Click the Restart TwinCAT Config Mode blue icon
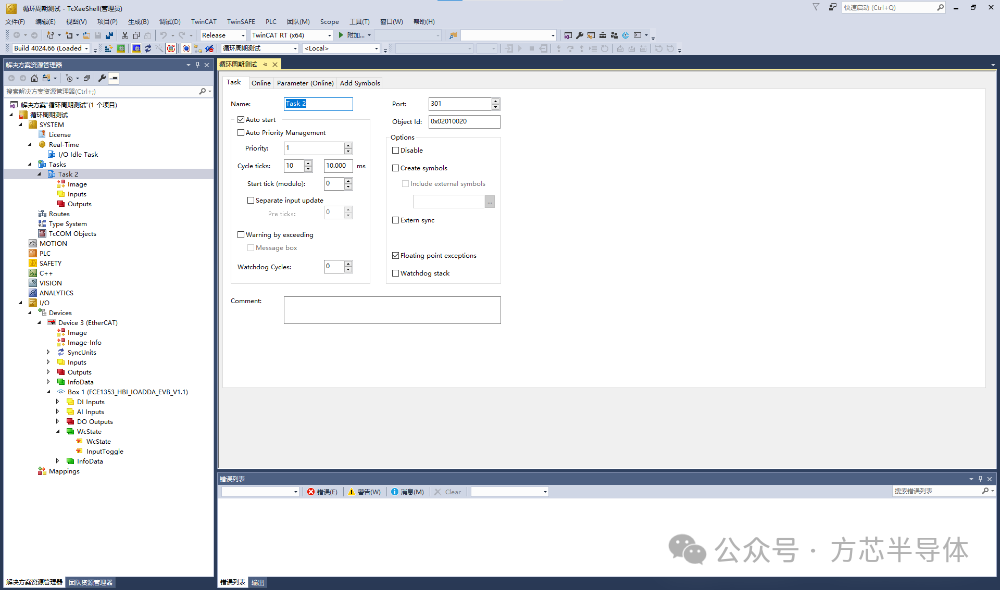Screen dimensions: 1000x590 coord(136,48)
